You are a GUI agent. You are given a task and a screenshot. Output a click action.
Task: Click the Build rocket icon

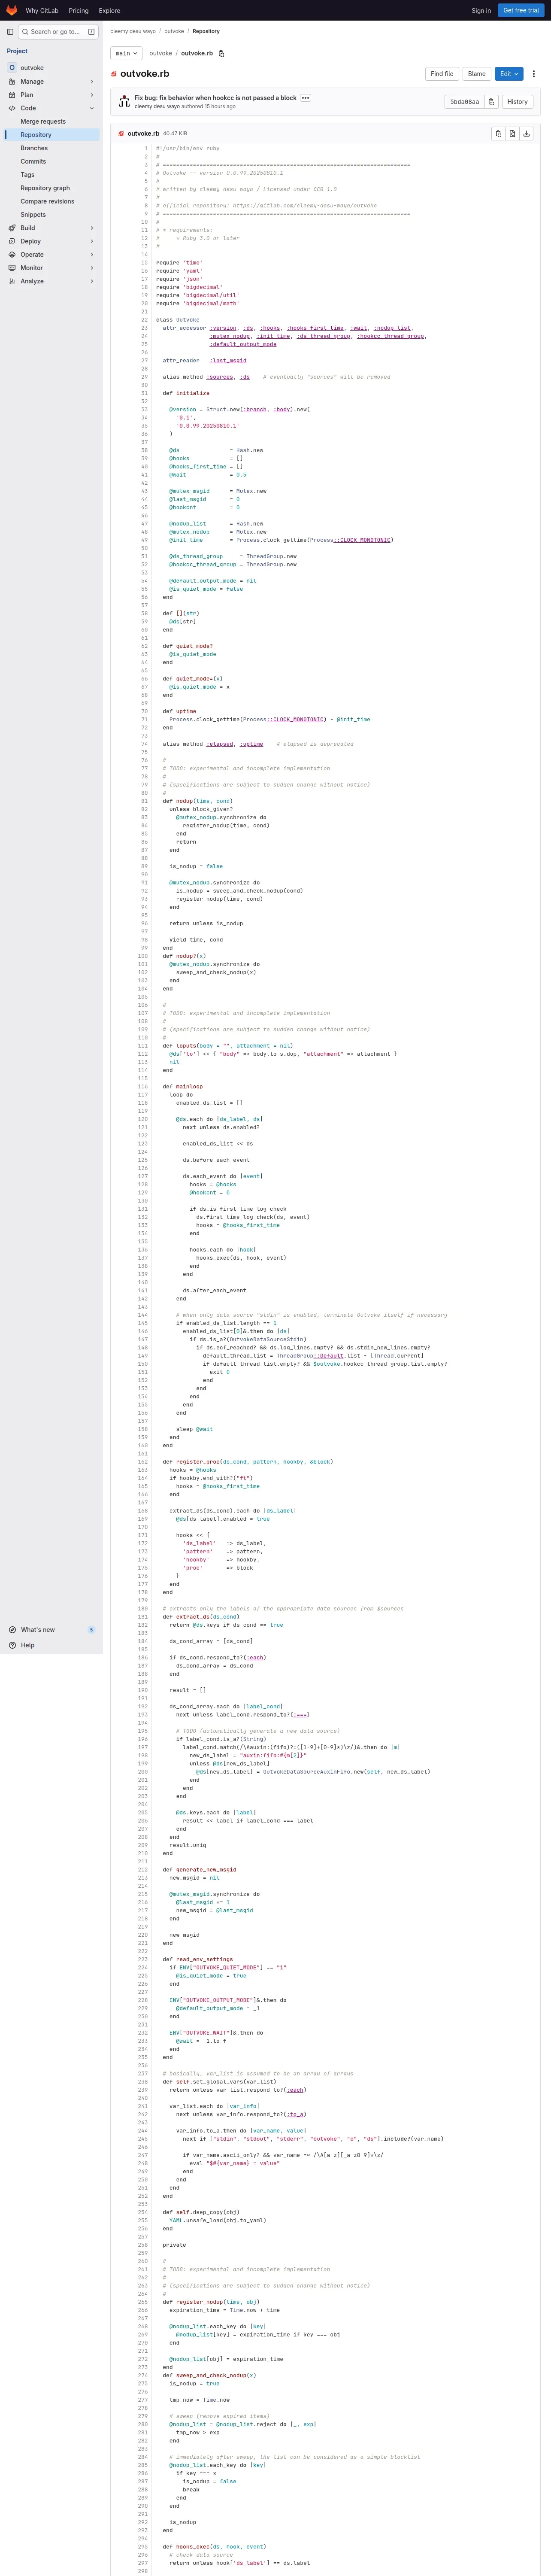tap(12, 228)
